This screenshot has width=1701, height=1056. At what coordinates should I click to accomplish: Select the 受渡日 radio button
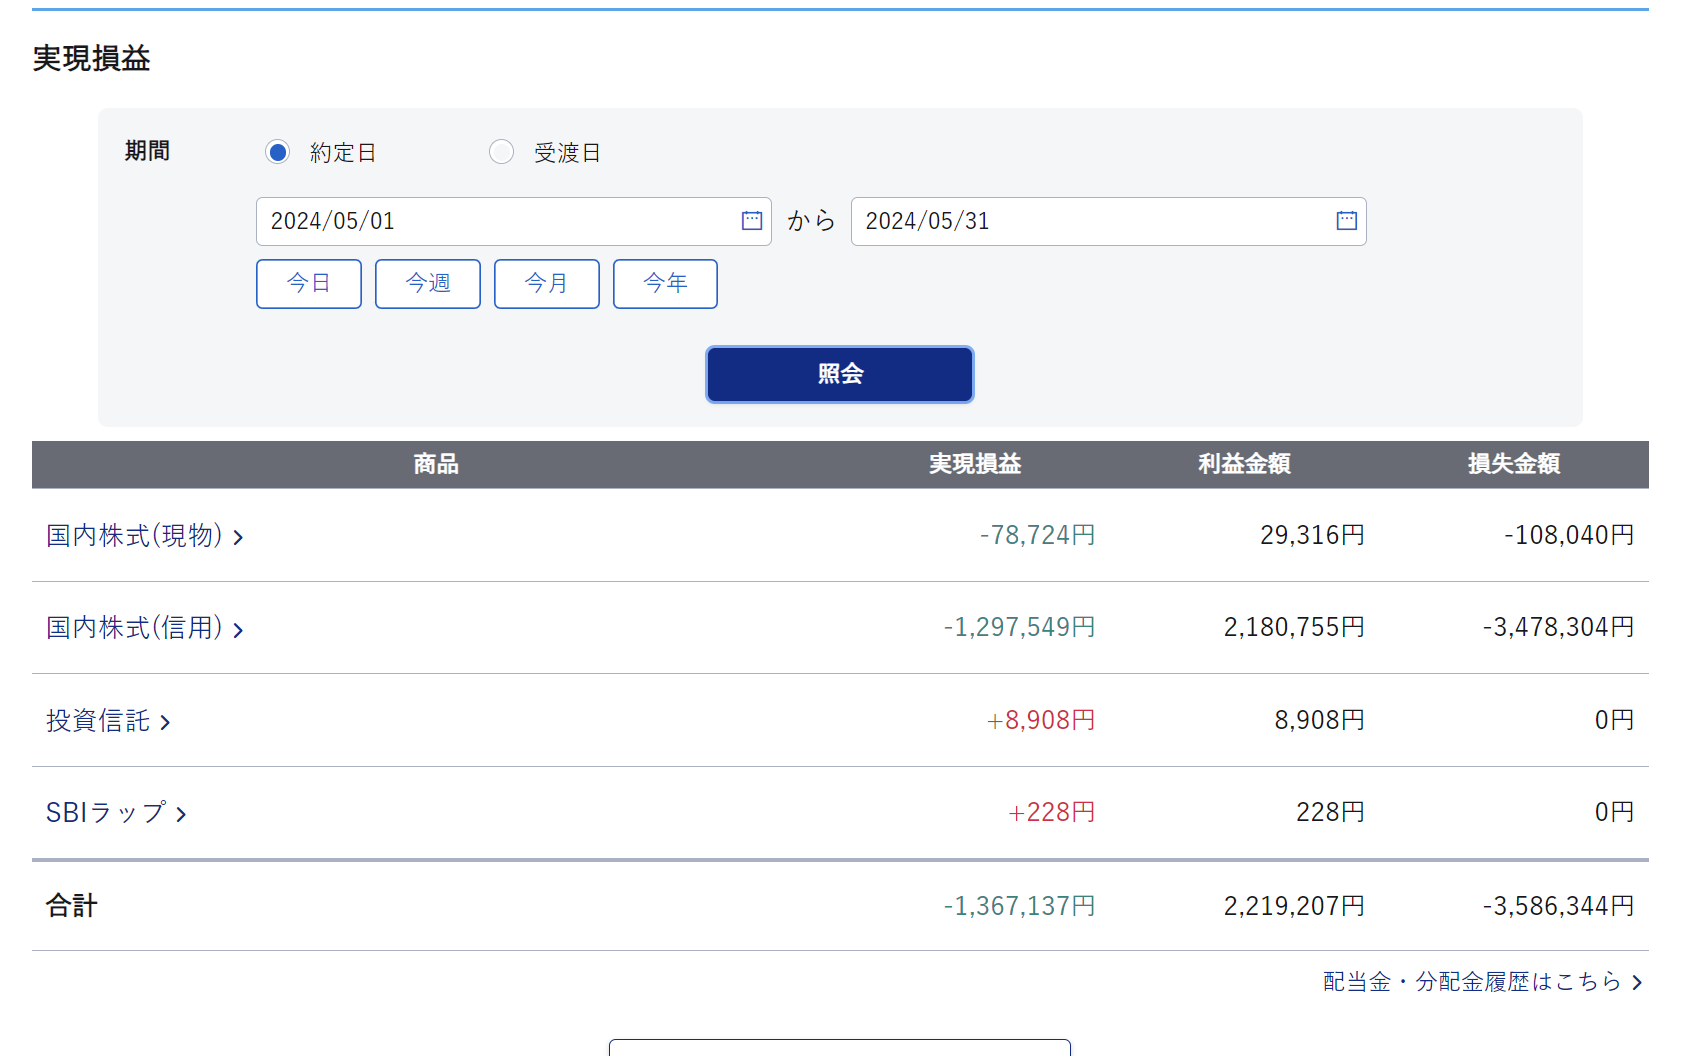[x=501, y=152]
